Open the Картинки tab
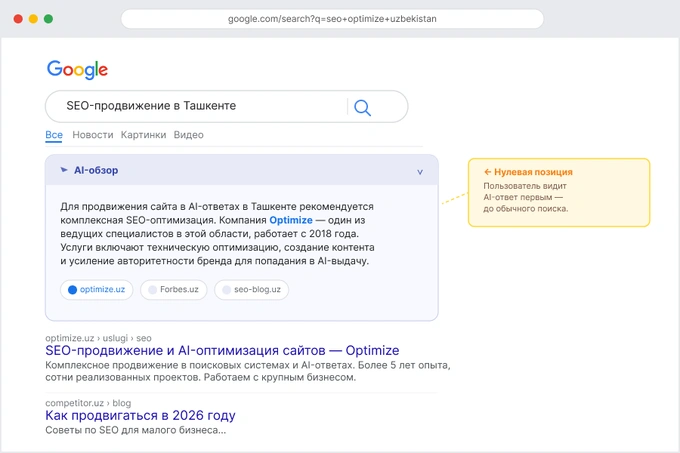This screenshot has height=453, width=680. click(144, 135)
